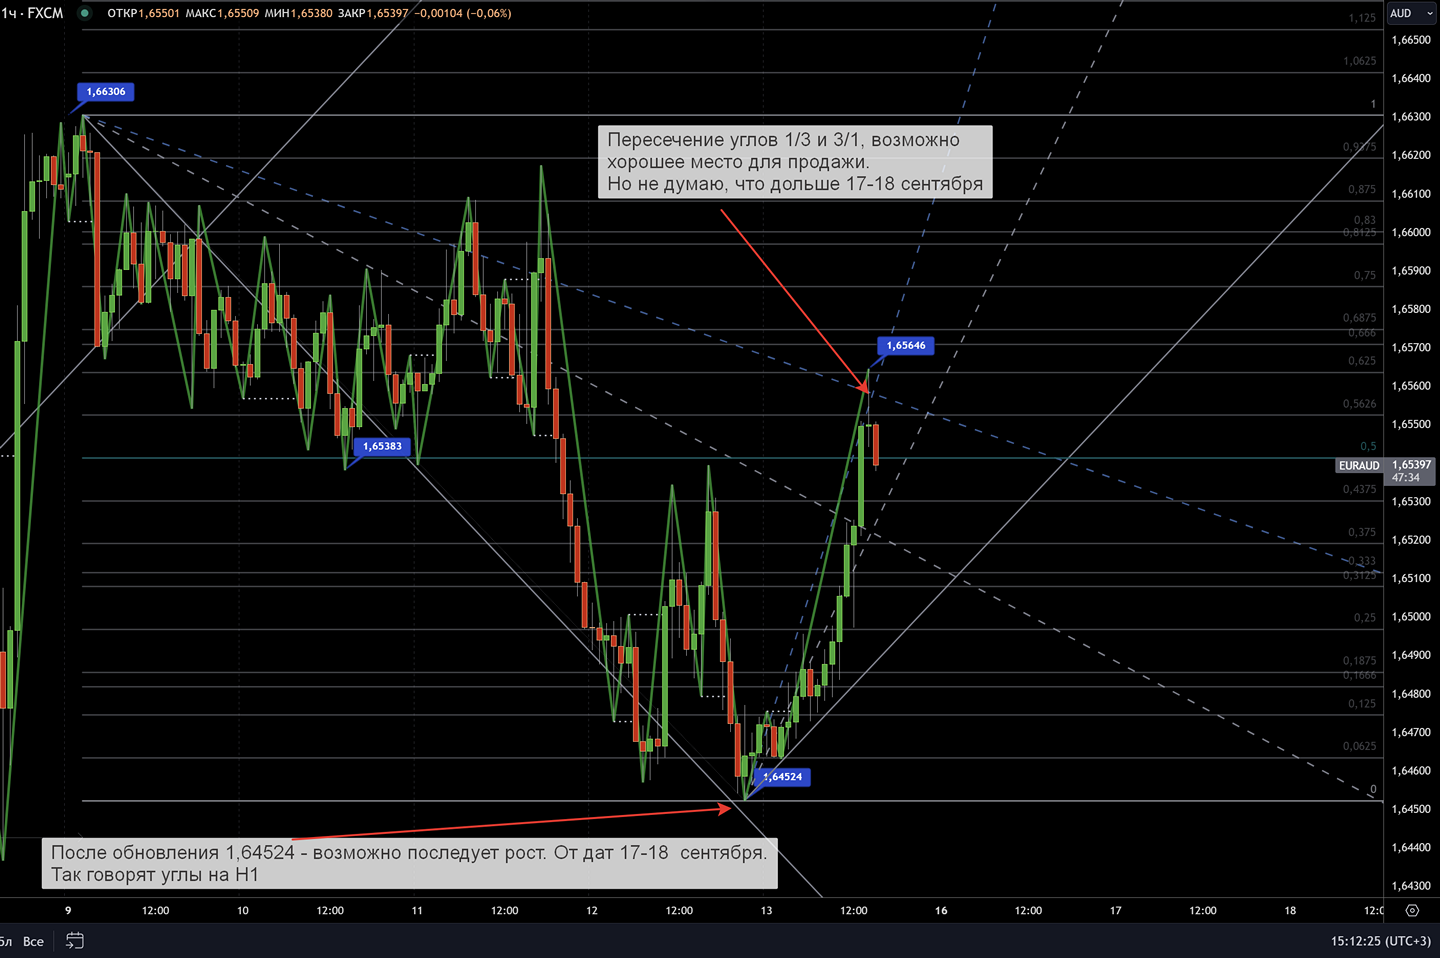Click the 1,64300 price axis label

click(x=1411, y=886)
